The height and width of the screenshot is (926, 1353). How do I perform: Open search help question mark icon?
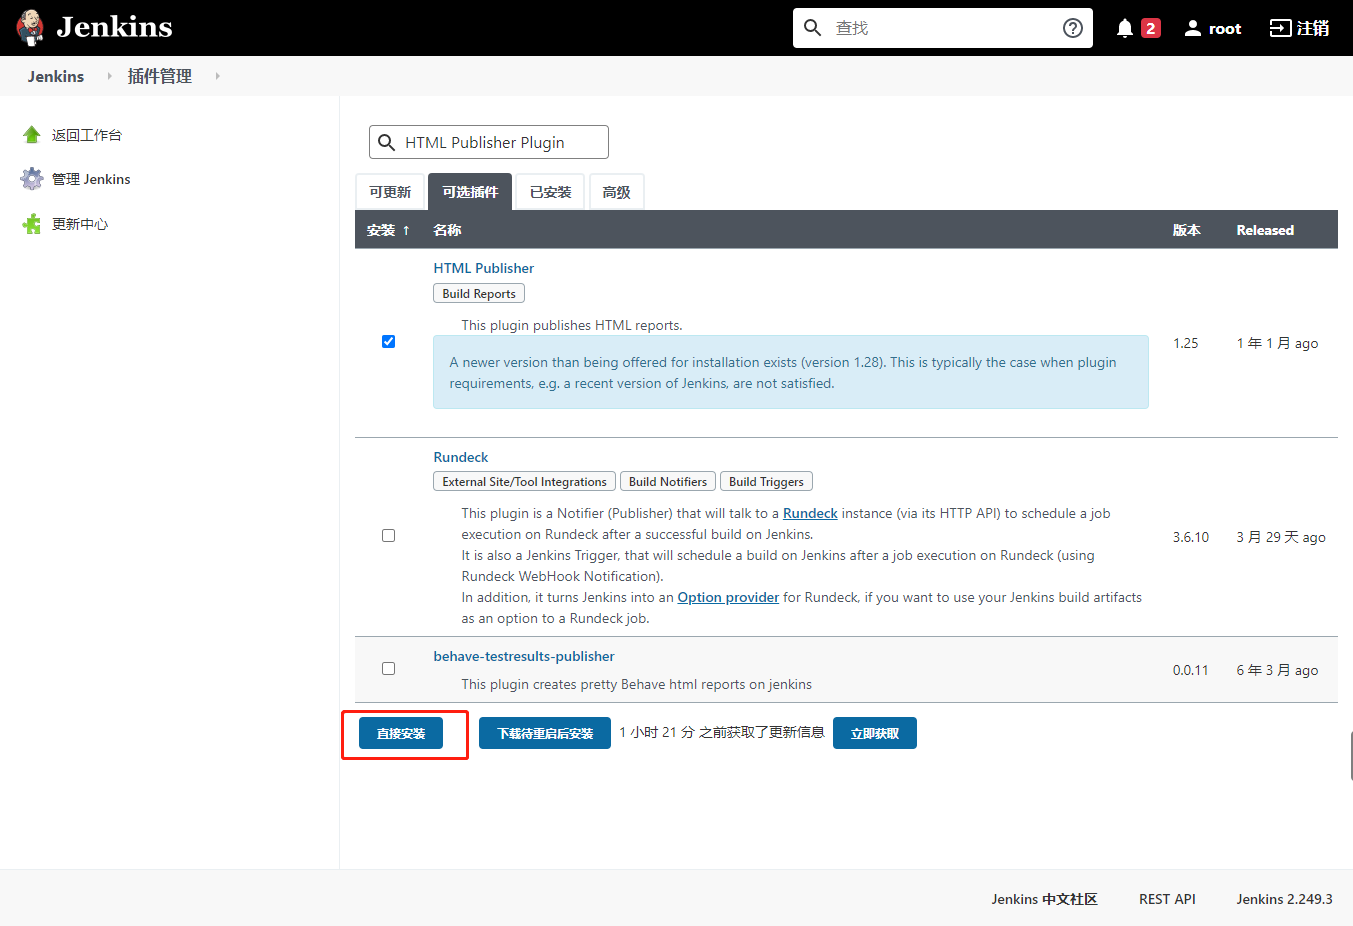click(1073, 28)
